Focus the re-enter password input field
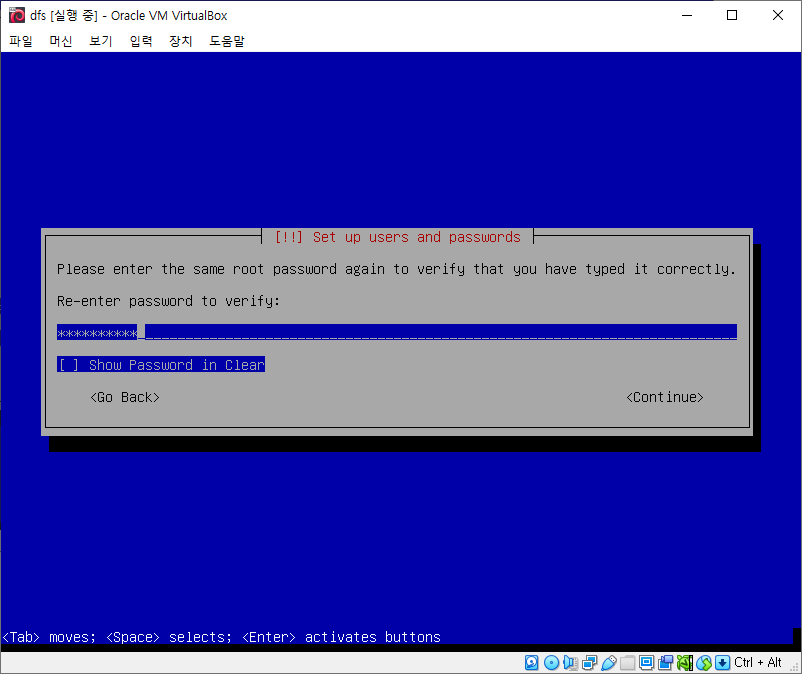 (x=397, y=332)
